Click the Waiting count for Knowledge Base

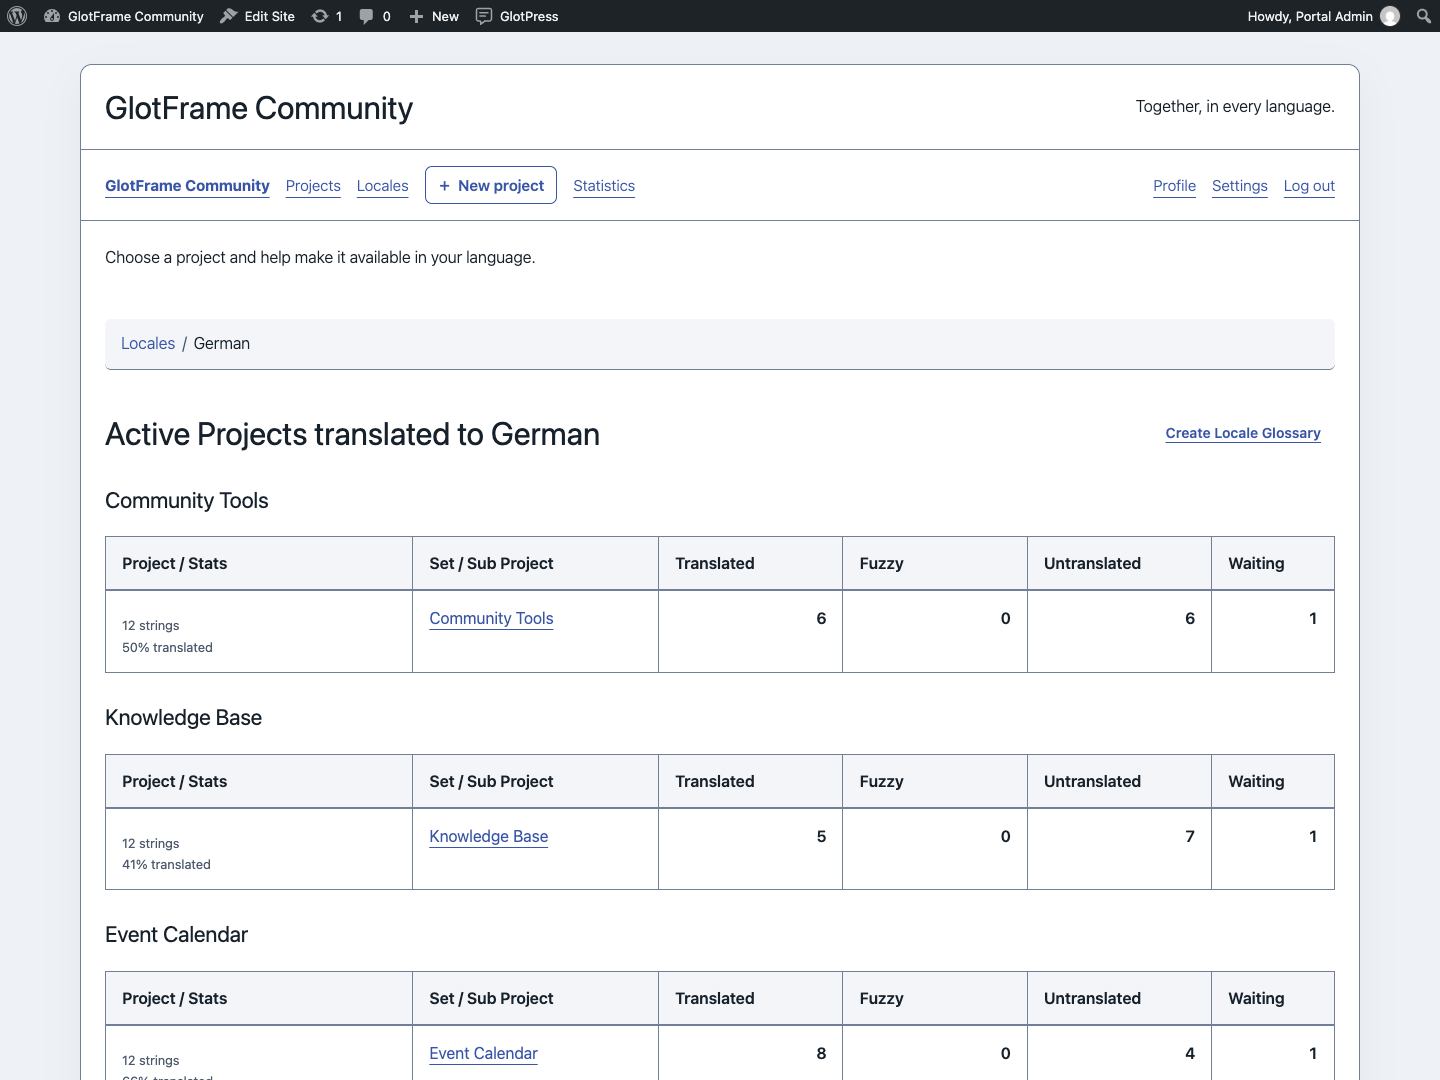[1313, 837]
